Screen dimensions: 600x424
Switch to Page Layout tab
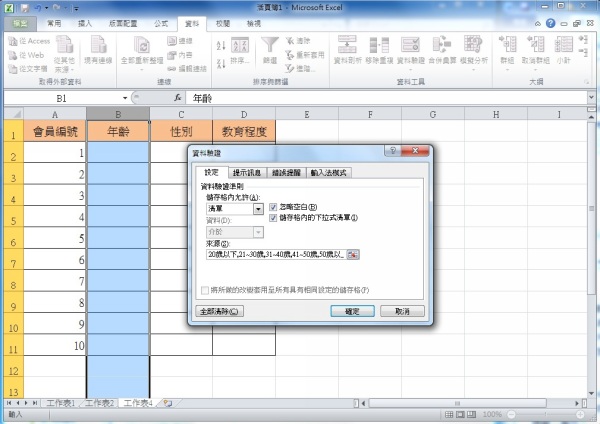coord(123,24)
